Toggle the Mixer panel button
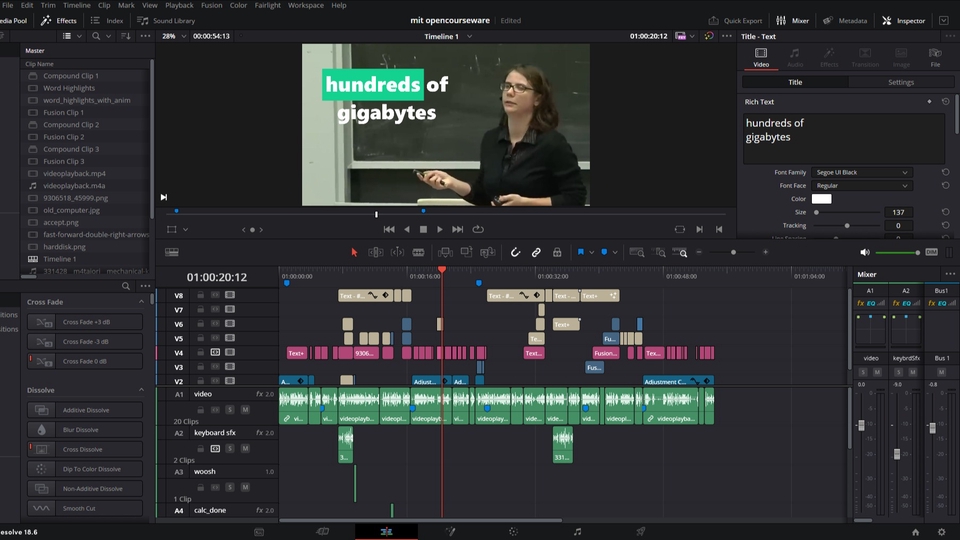This screenshot has width=960, height=540. 793,20
